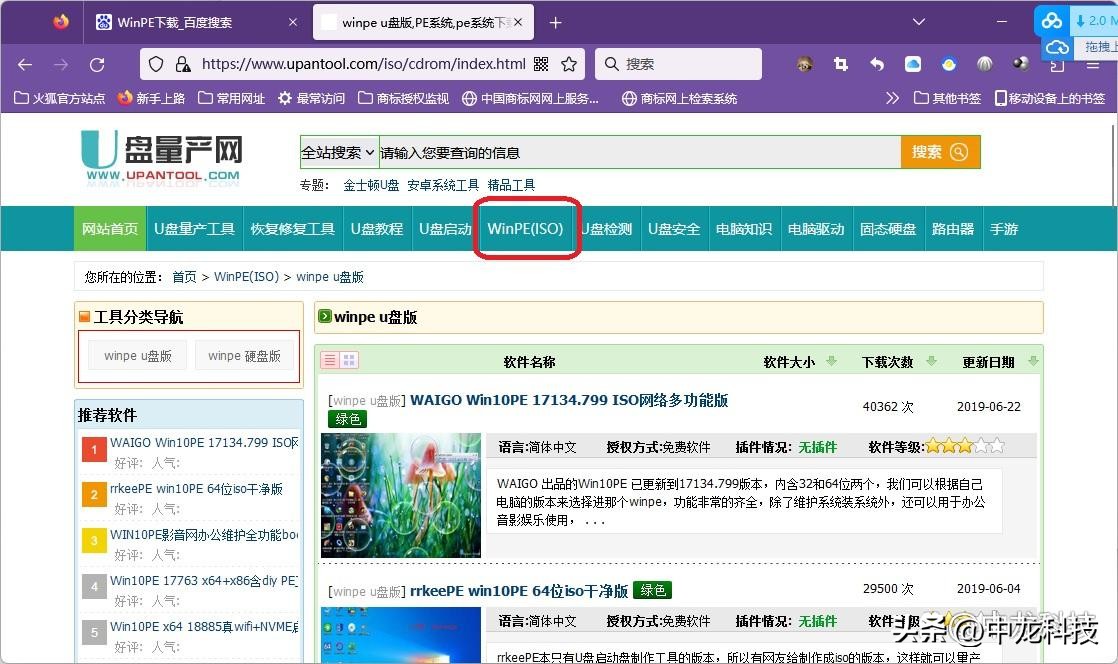This screenshot has width=1118, height=664.
Task: Click the page reload icon
Action: pyautogui.click(x=97, y=64)
